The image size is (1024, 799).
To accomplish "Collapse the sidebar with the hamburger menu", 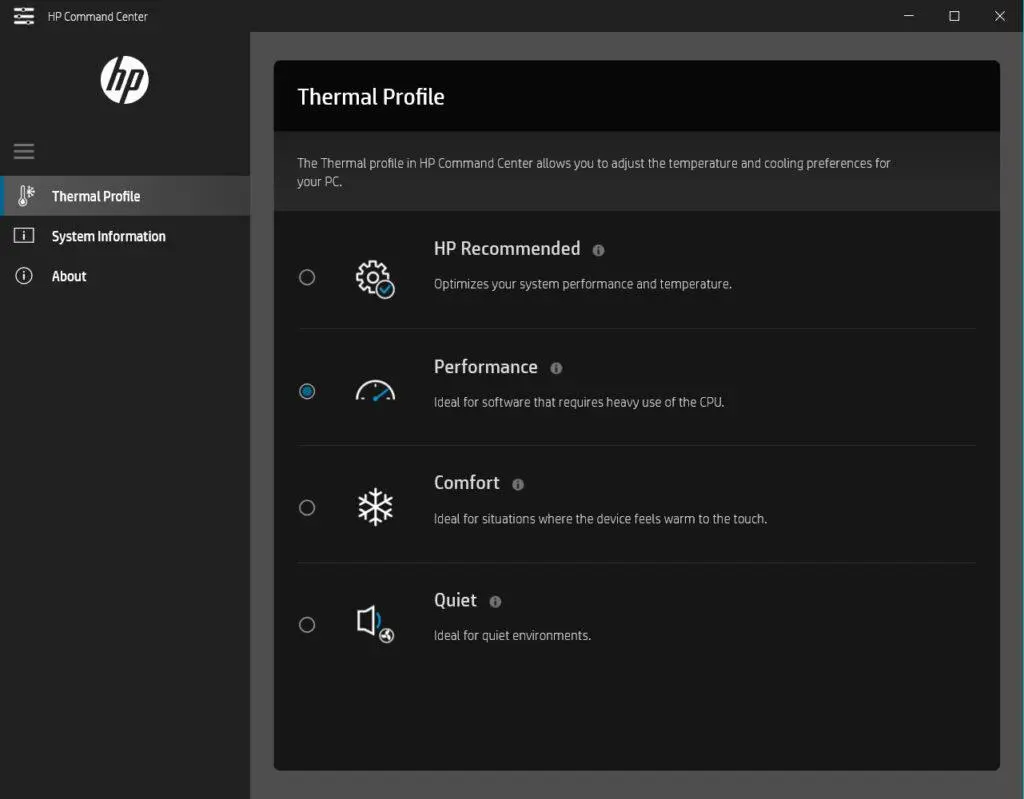I will pos(24,152).
